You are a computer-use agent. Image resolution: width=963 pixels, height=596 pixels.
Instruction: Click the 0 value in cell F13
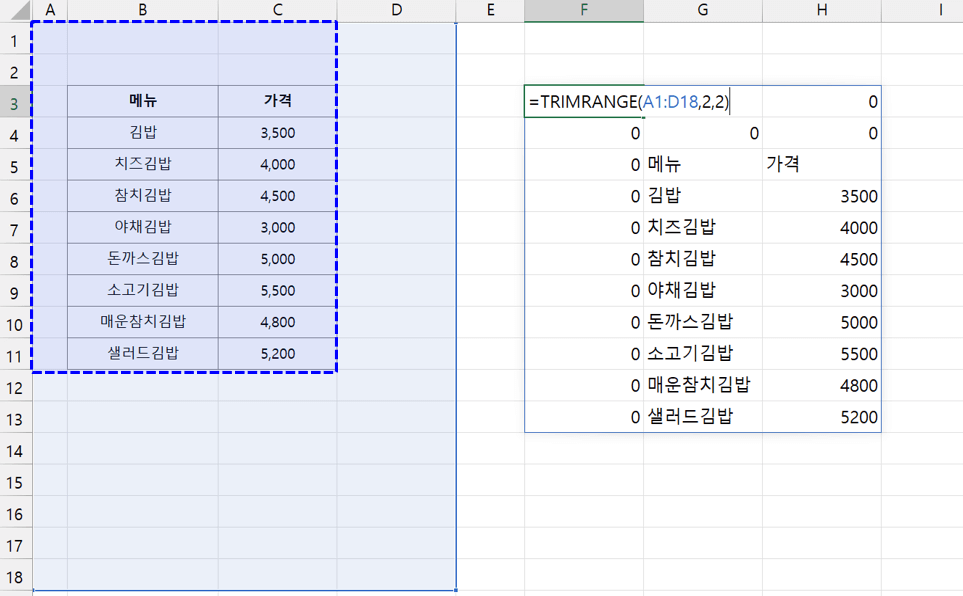635,417
